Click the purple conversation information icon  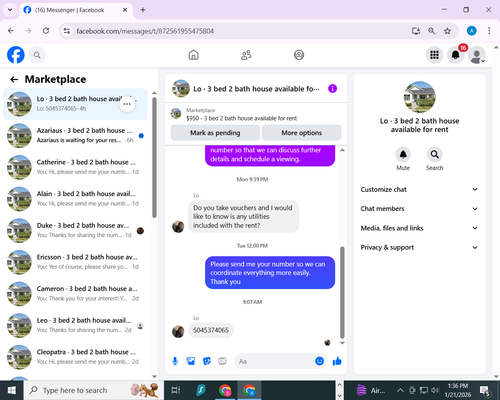pyautogui.click(x=332, y=89)
